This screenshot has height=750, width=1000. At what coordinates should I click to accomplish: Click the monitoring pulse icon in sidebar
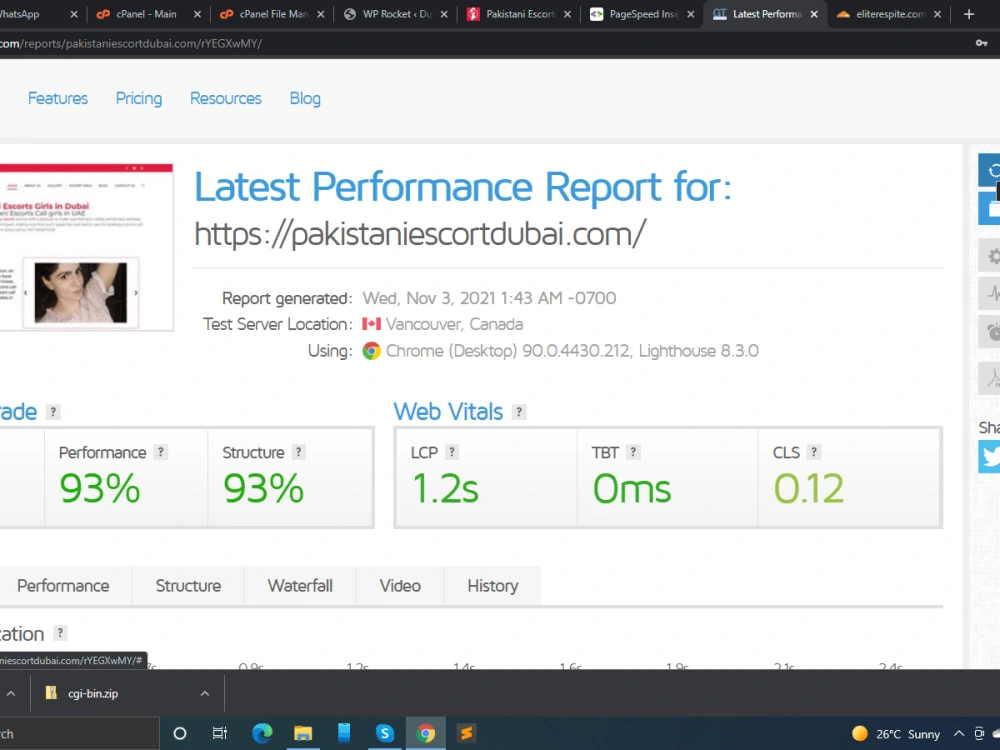click(990, 293)
